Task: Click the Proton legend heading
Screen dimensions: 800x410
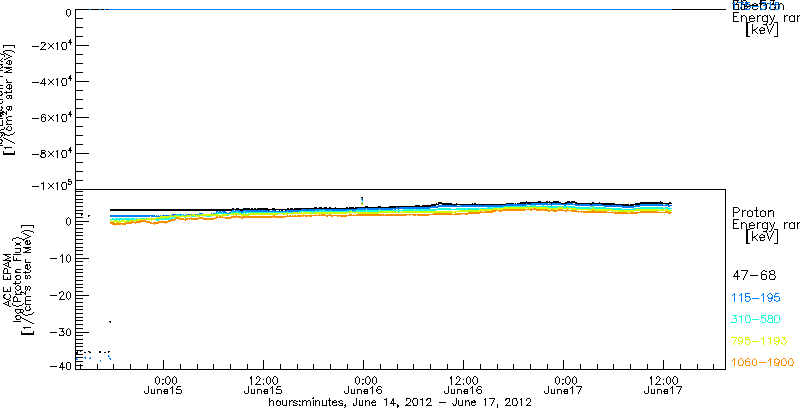Action: [x=754, y=212]
